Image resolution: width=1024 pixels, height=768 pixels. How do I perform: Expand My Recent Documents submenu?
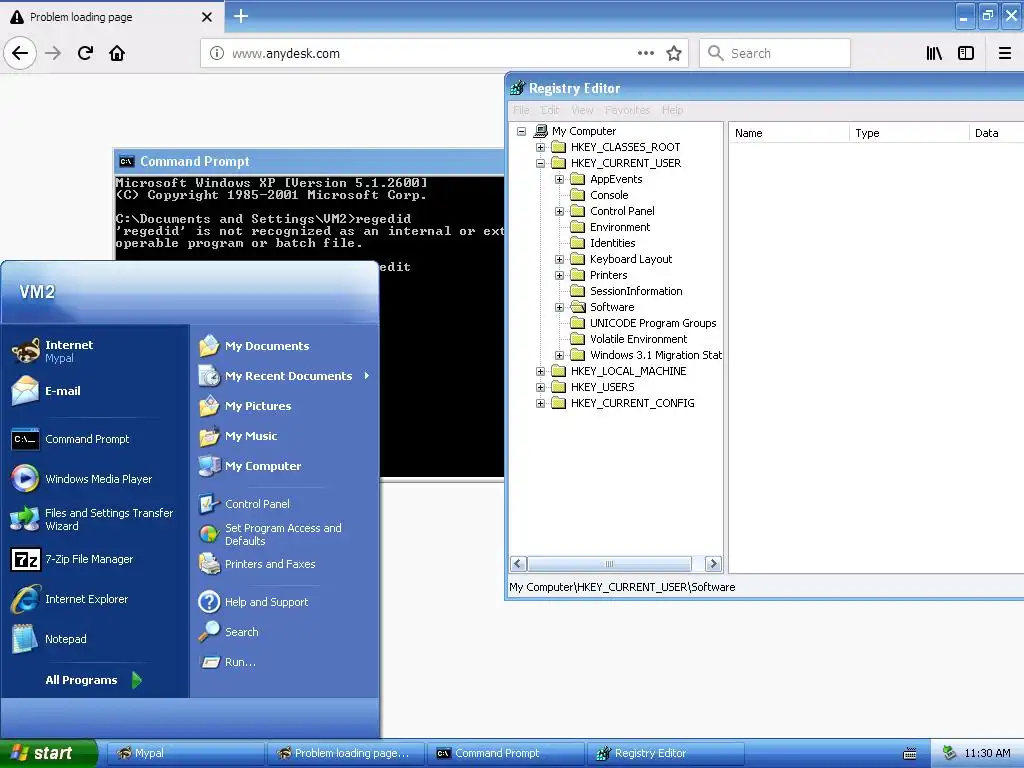click(284, 376)
